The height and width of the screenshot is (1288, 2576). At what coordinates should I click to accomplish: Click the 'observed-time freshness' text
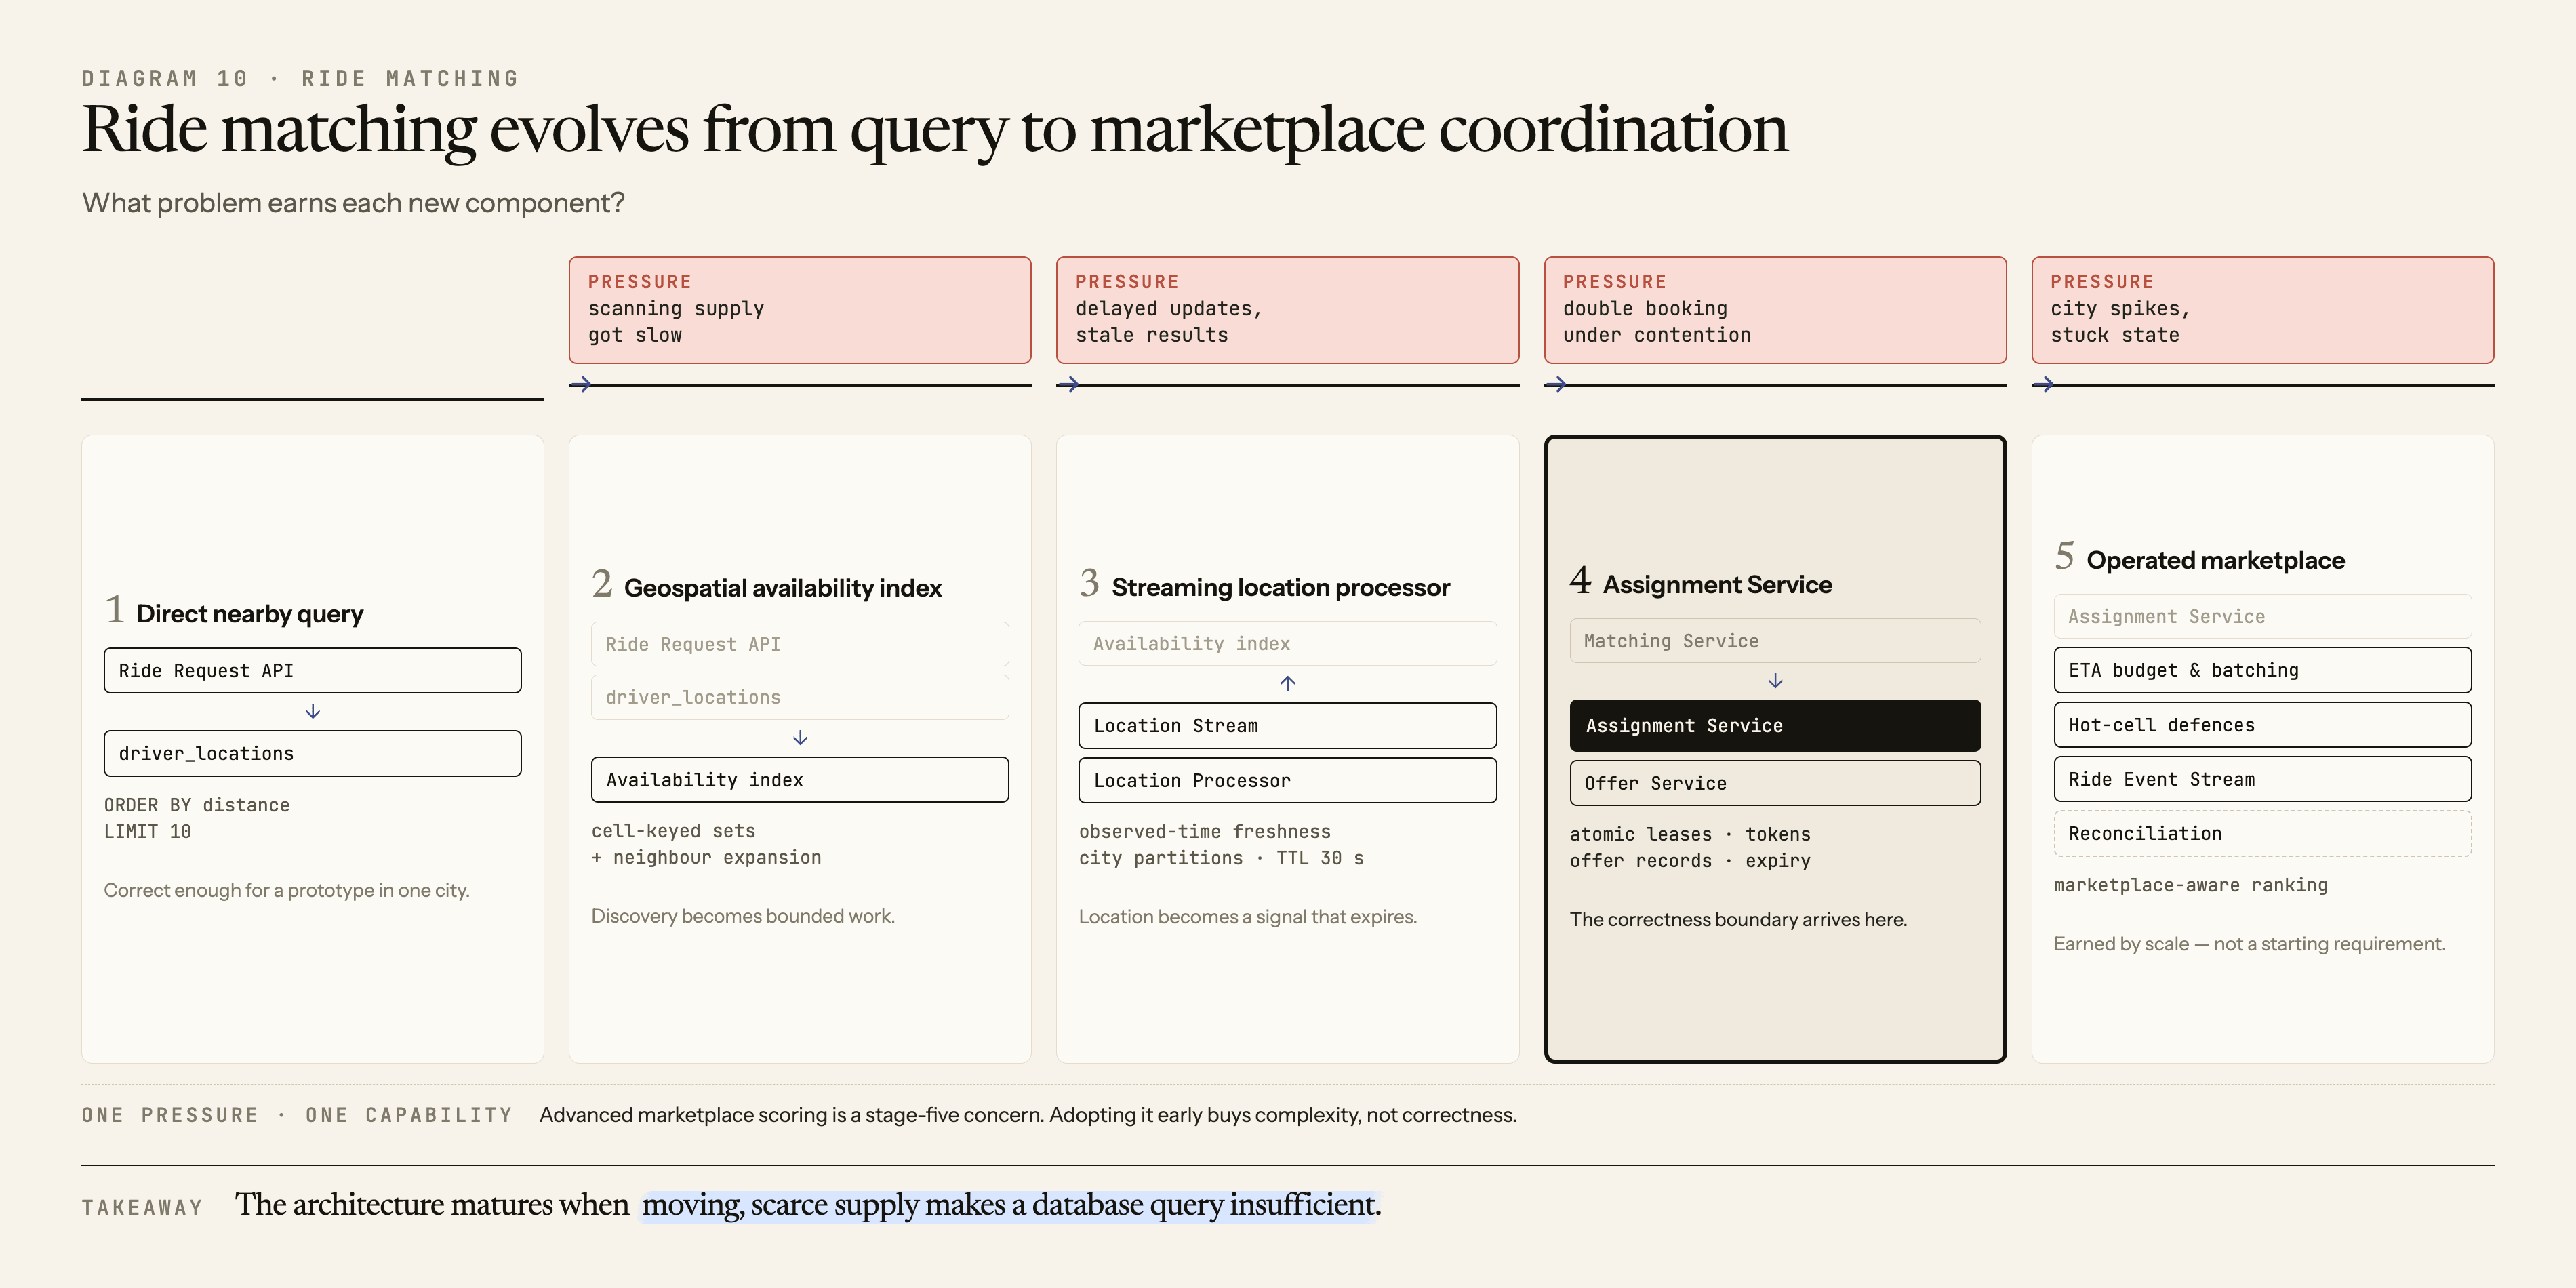point(1205,832)
